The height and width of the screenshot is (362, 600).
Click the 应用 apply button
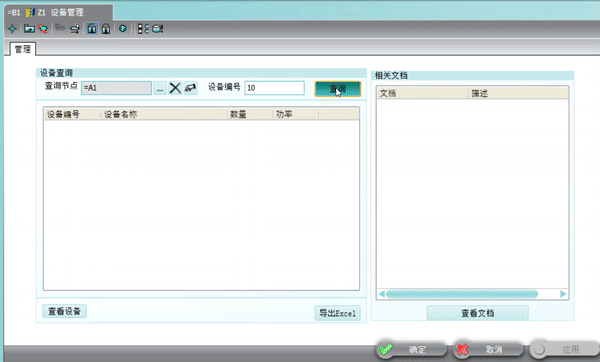tap(565, 349)
